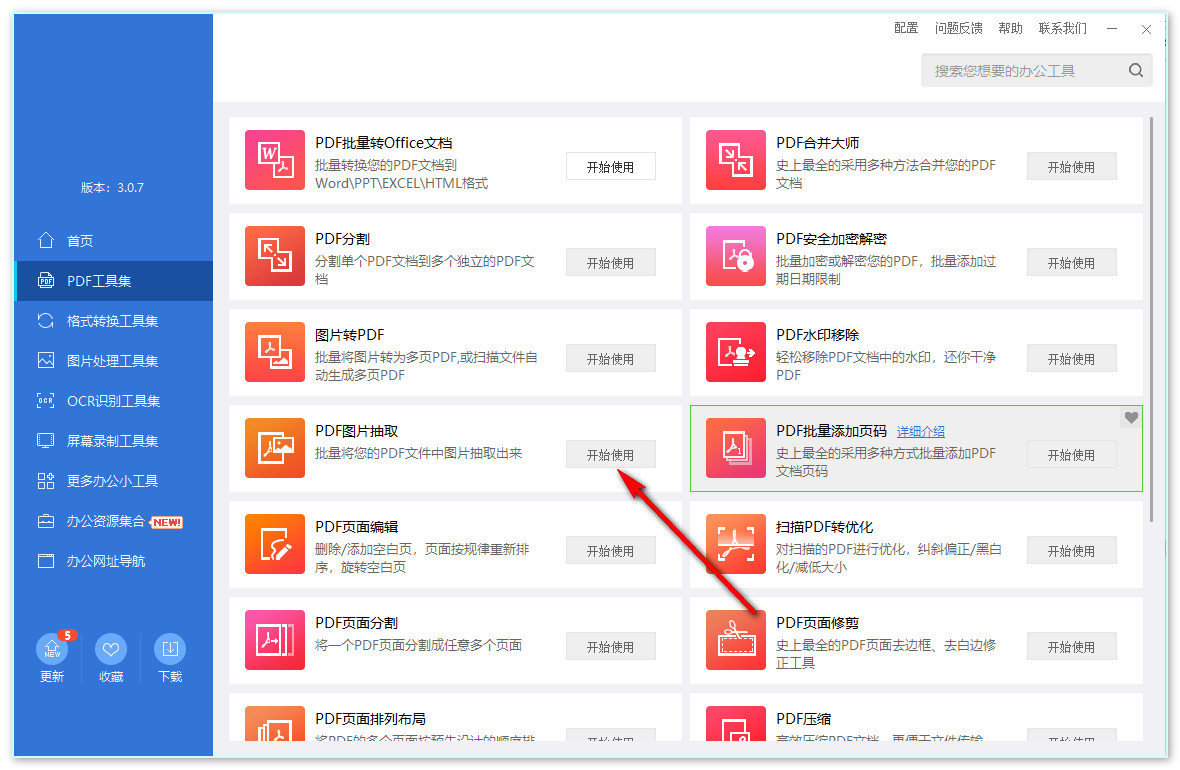Click 开始使用 for PDF合并大师

(1071, 166)
